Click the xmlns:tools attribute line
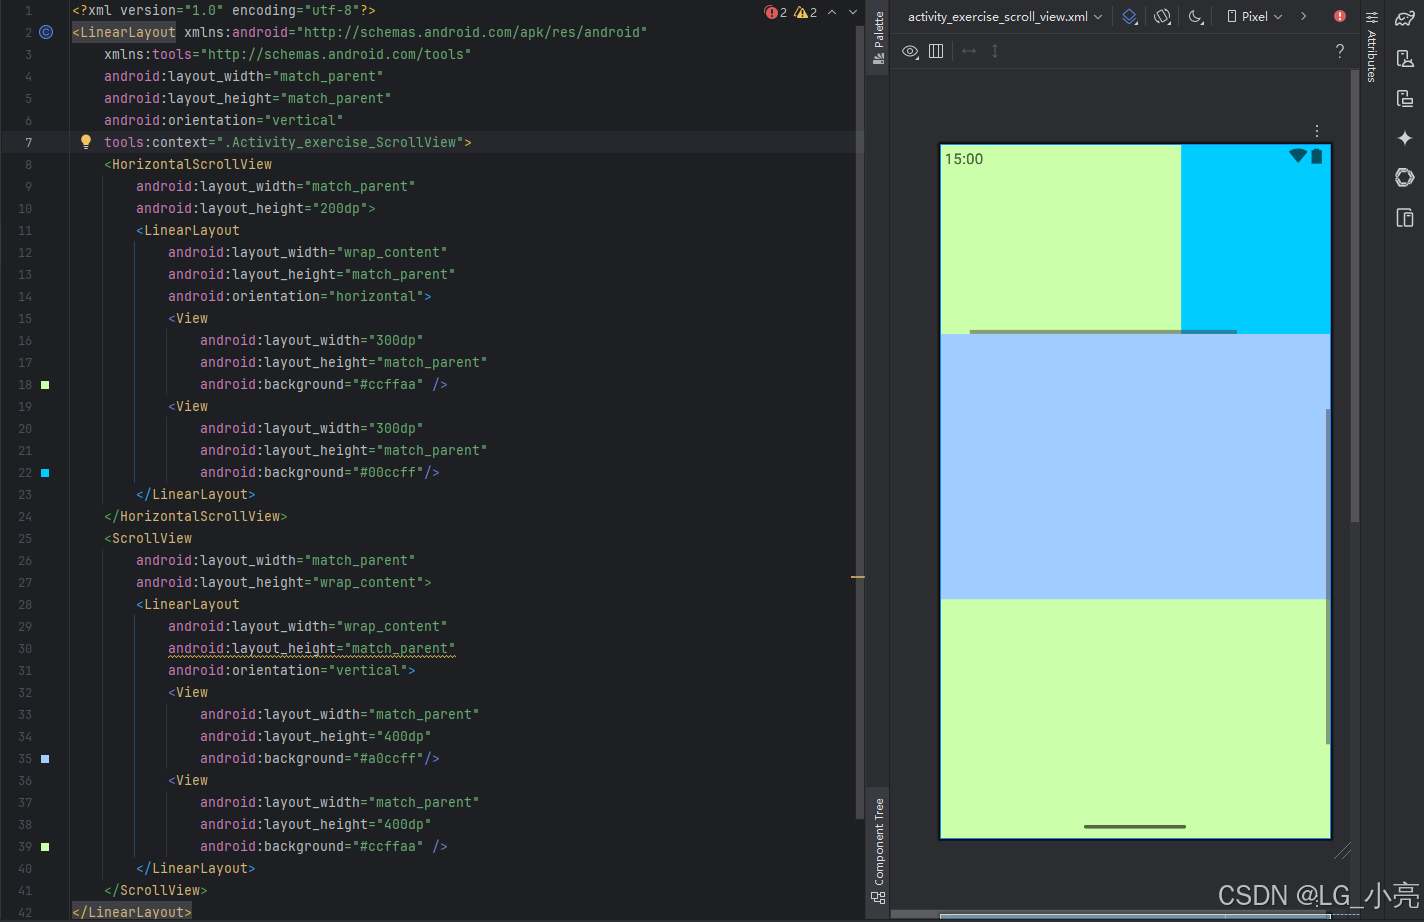Image resolution: width=1424 pixels, height=922 pixels. [288, 54]
